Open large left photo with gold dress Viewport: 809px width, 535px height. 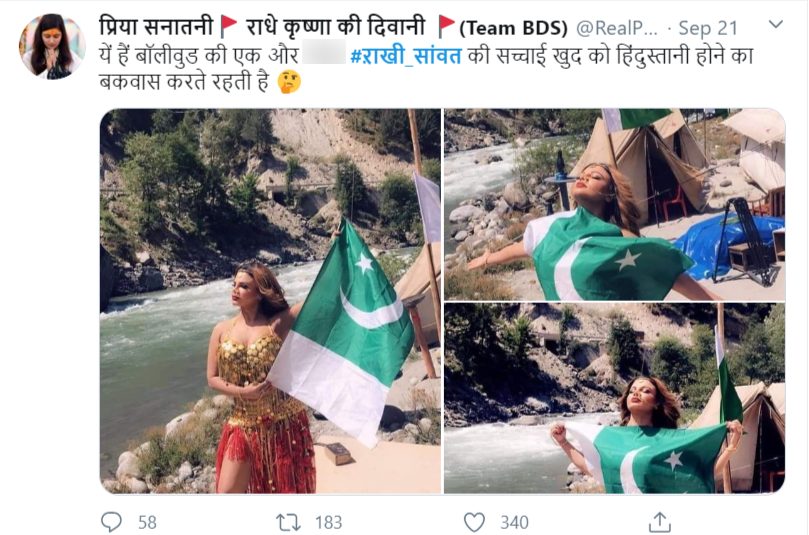[x=270, y=301]
